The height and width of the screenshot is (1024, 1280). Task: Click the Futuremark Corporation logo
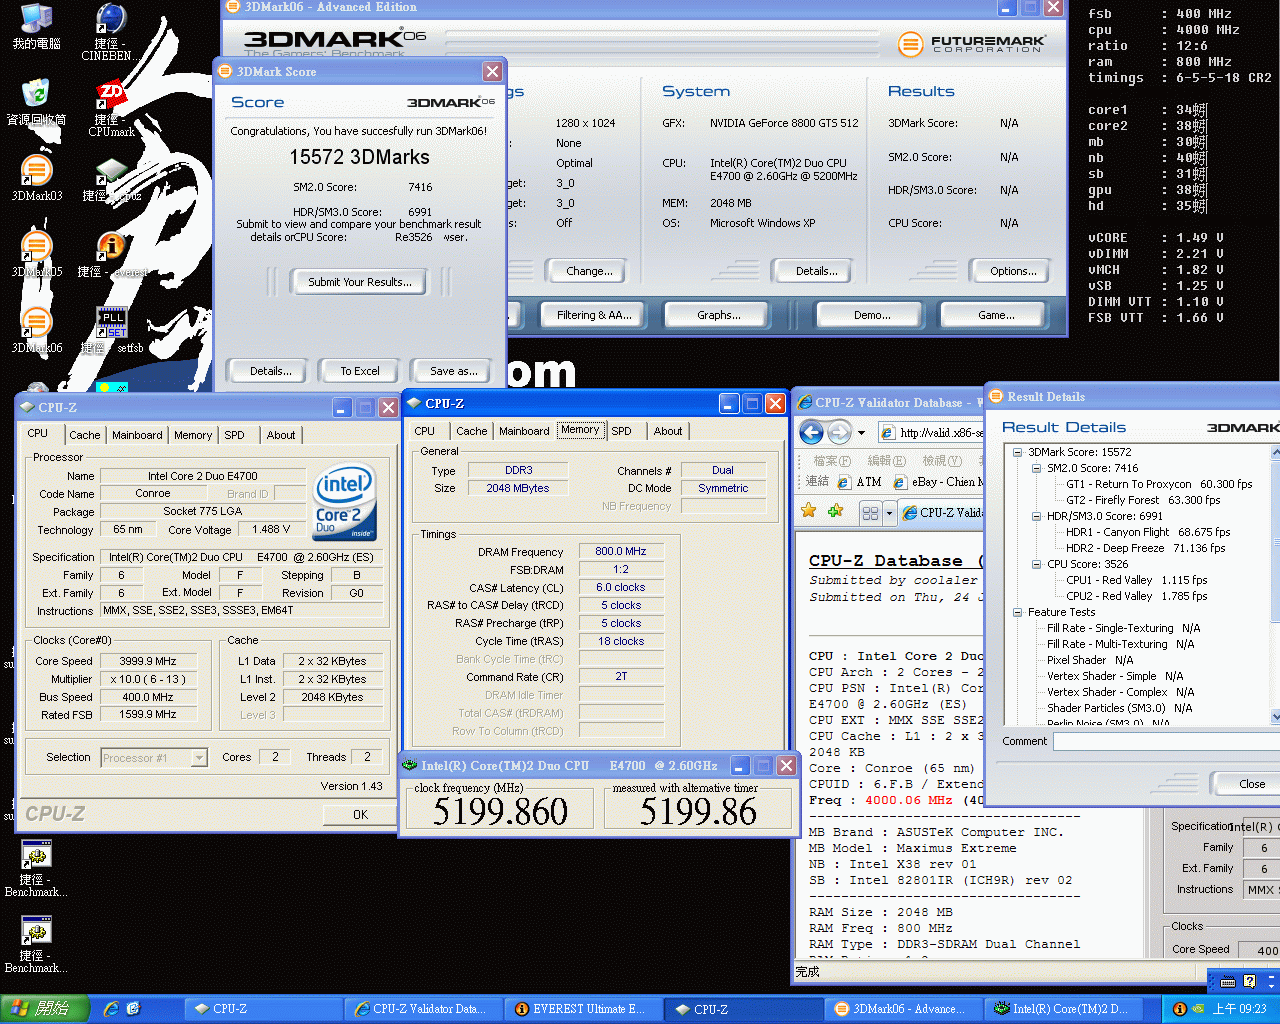click(971, 44)
